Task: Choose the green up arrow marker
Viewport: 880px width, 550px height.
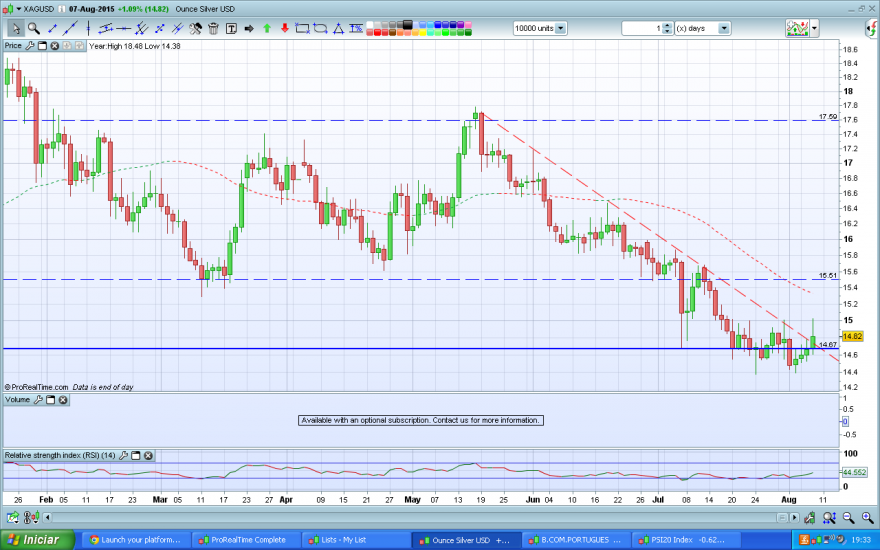Action: click(x=267, y=28)
